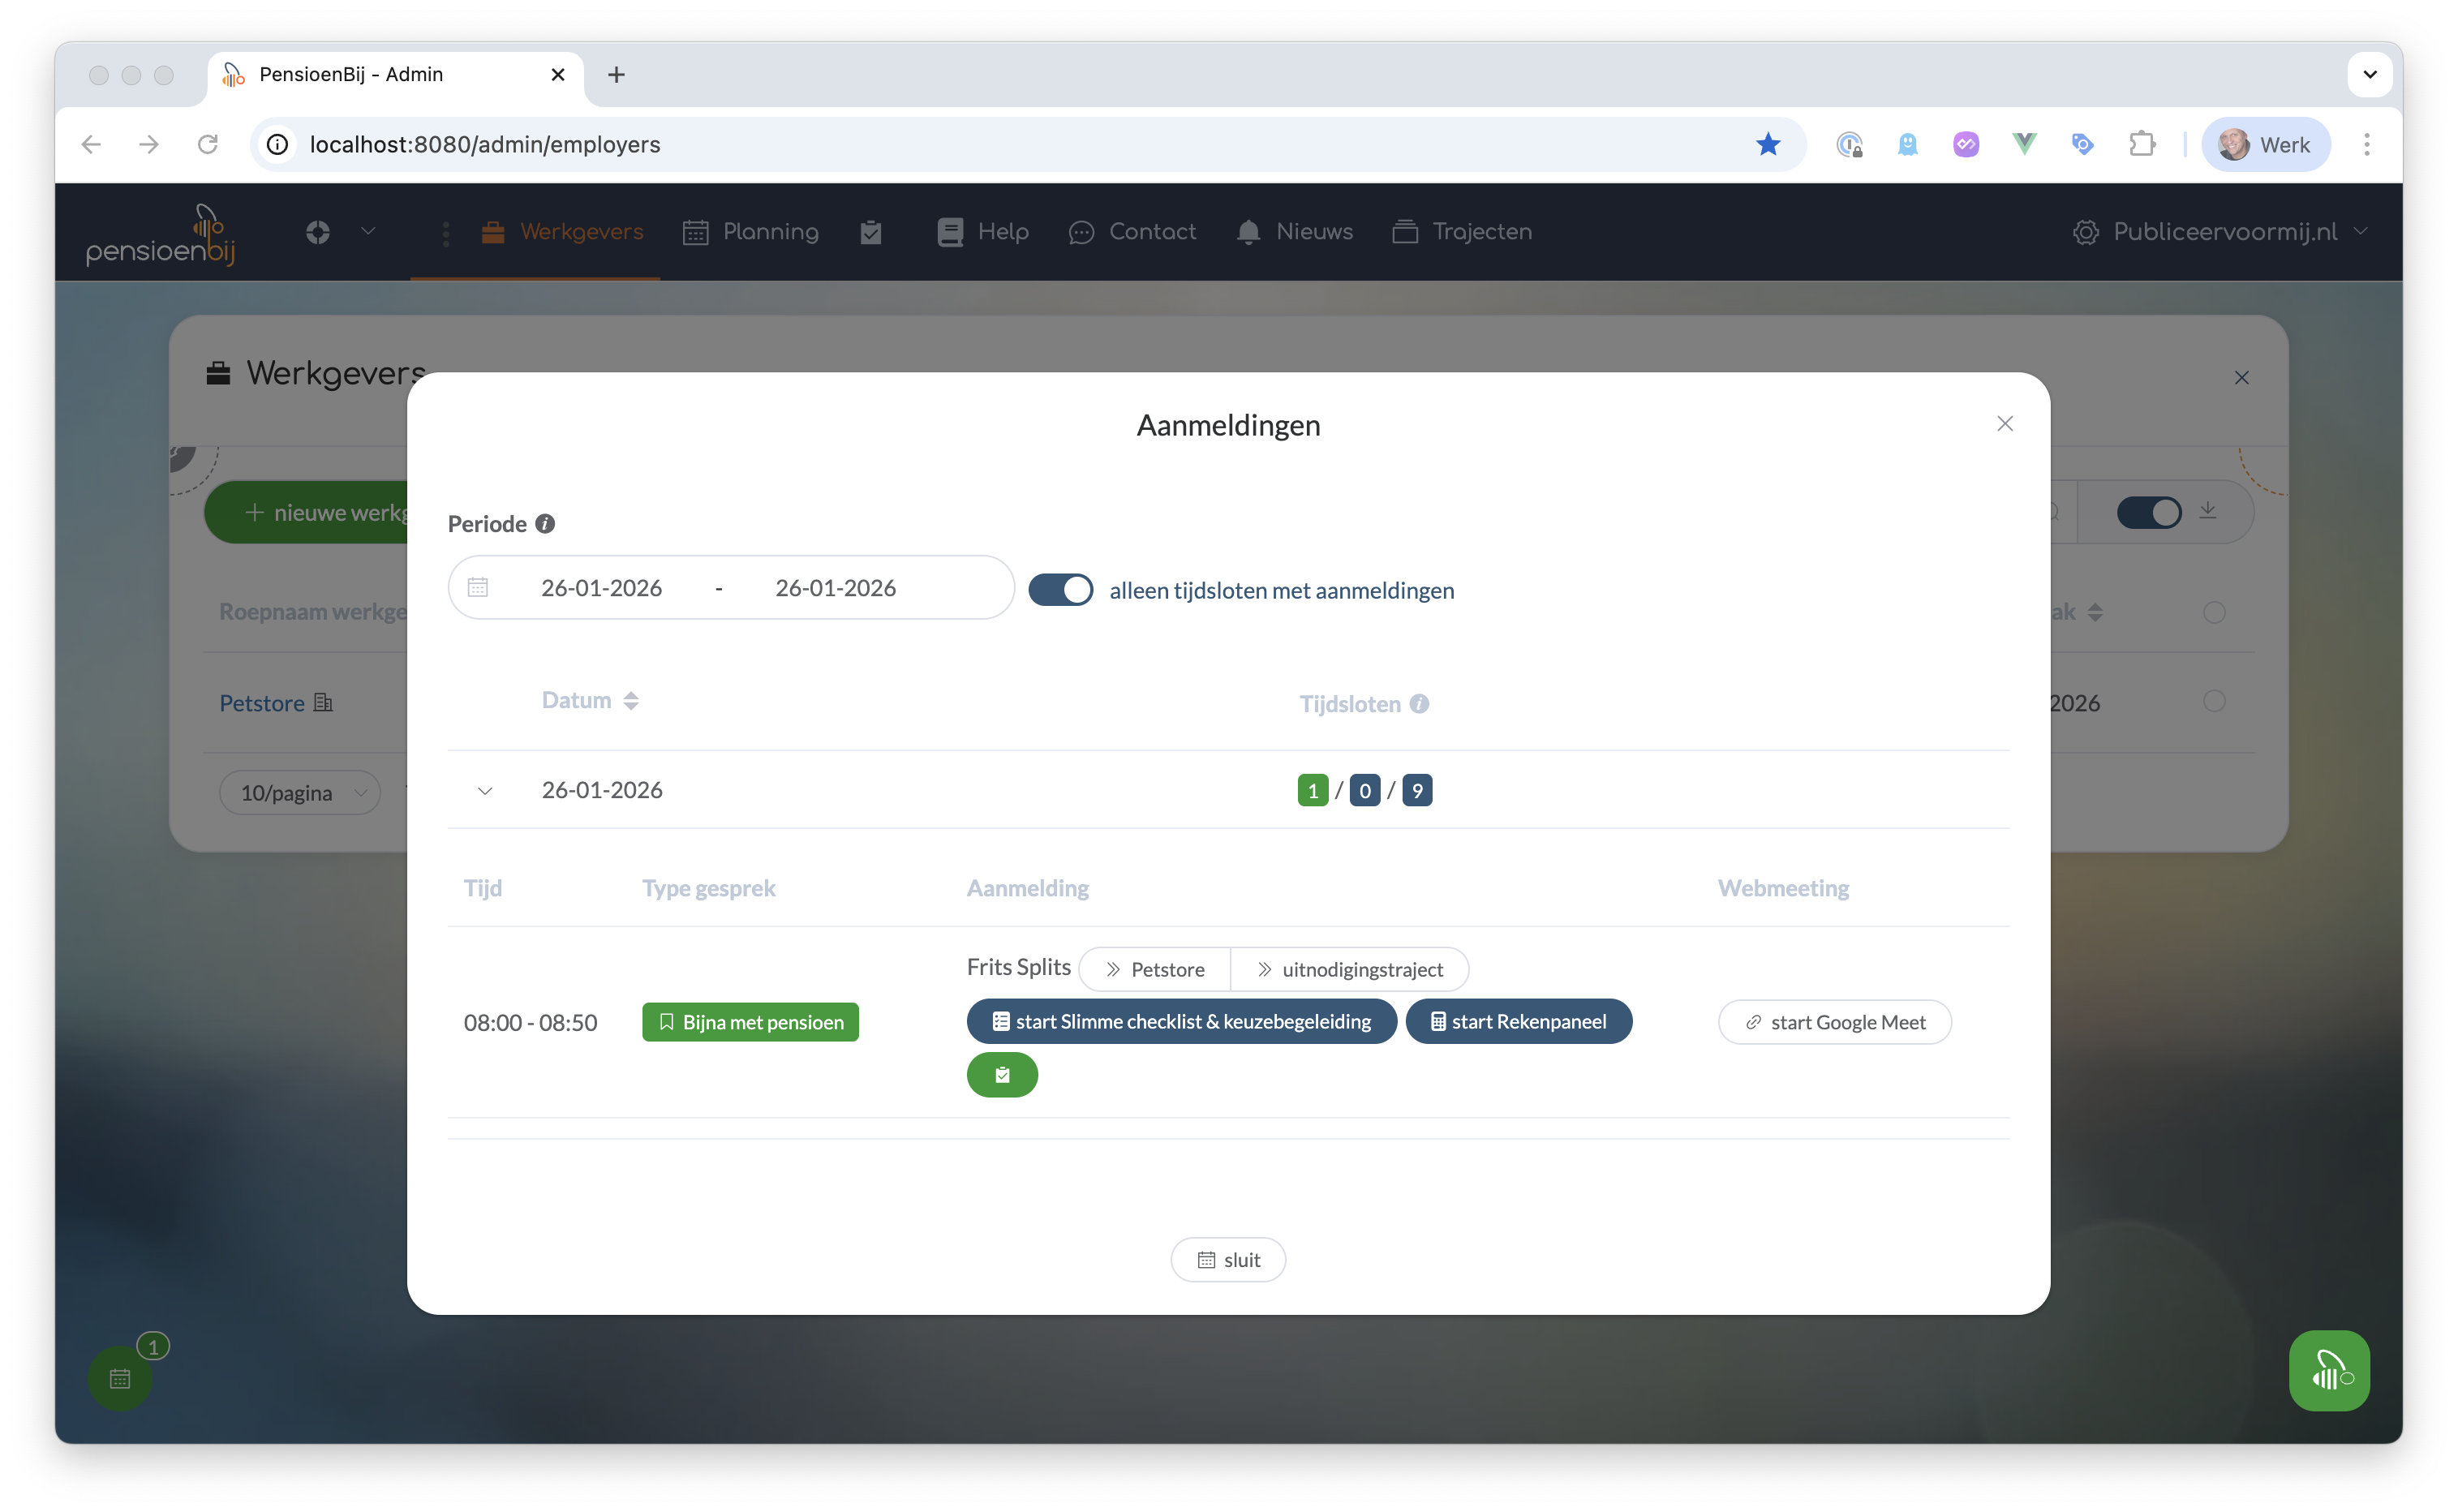
Task: Toggle the dark switch beside download icon
Action: point(2148,513)
